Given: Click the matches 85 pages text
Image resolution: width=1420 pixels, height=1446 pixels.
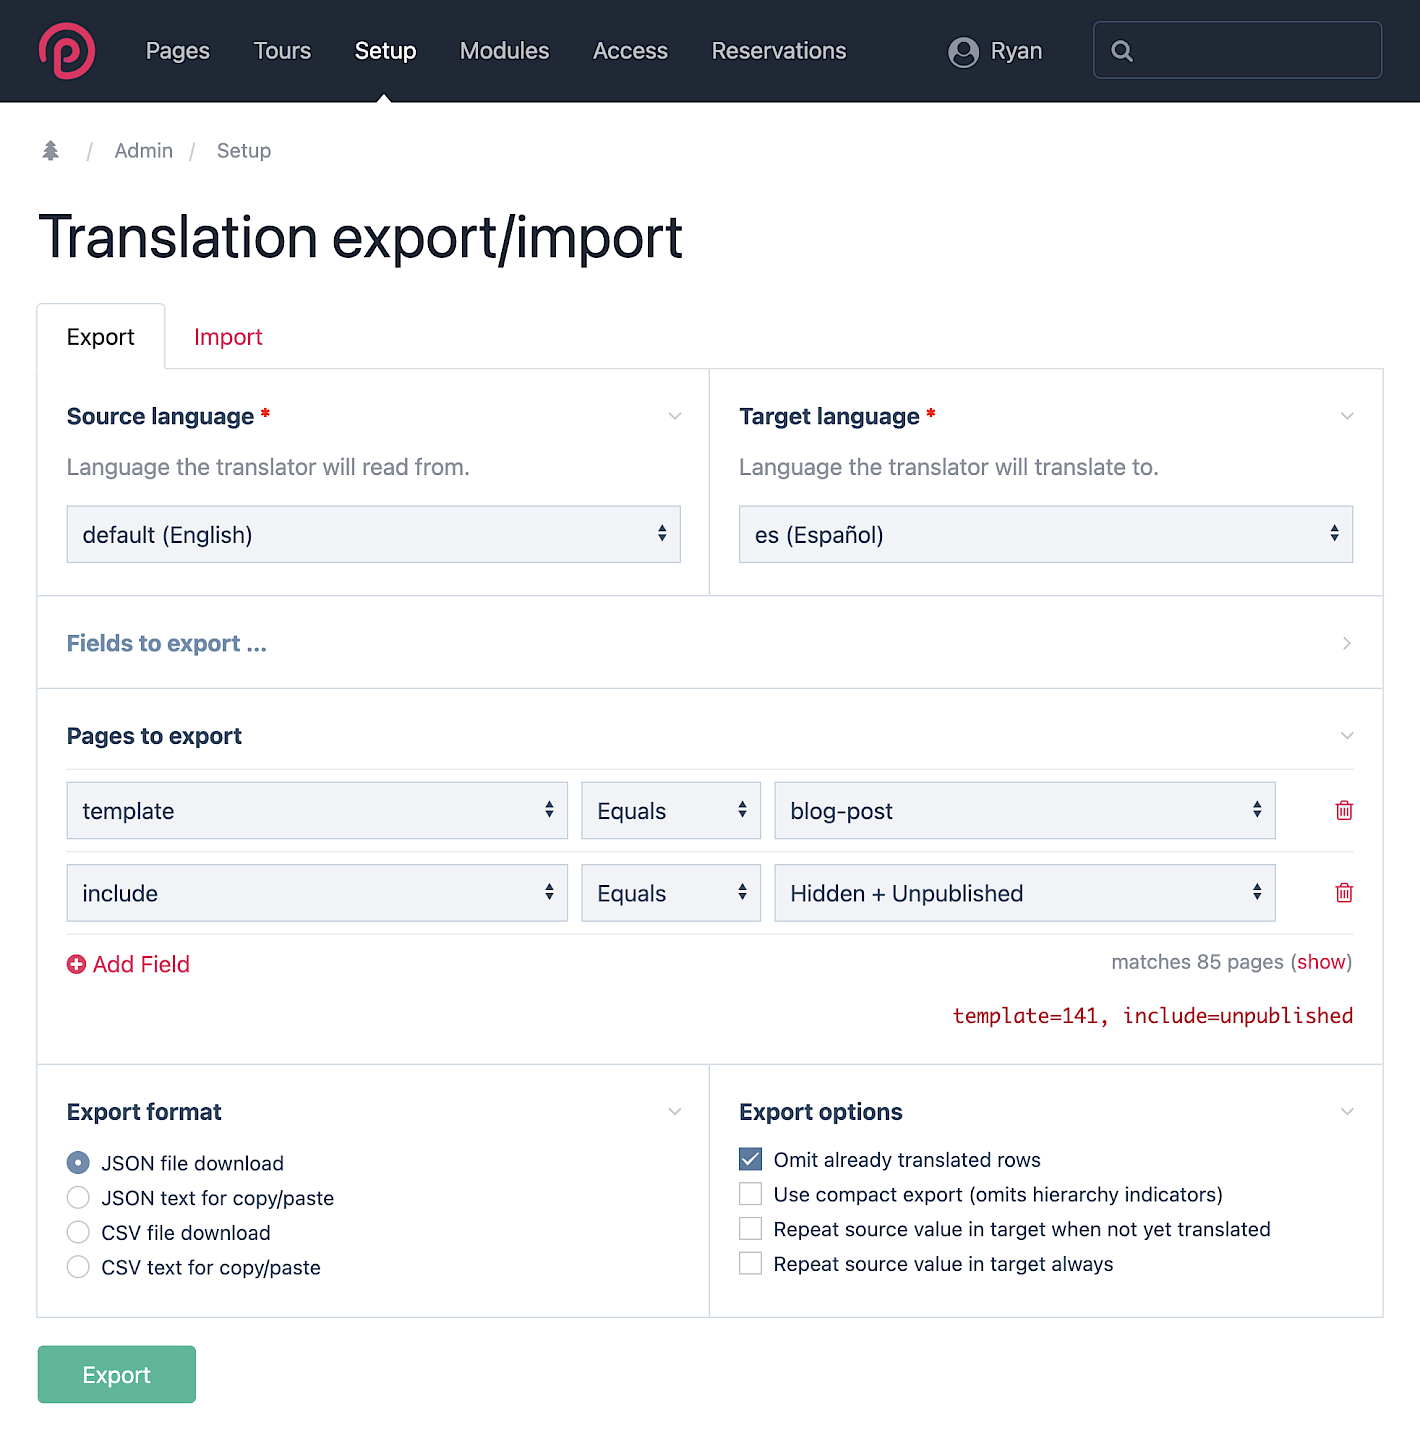Looking at the screenshot, I should [x=1198, y=962].
